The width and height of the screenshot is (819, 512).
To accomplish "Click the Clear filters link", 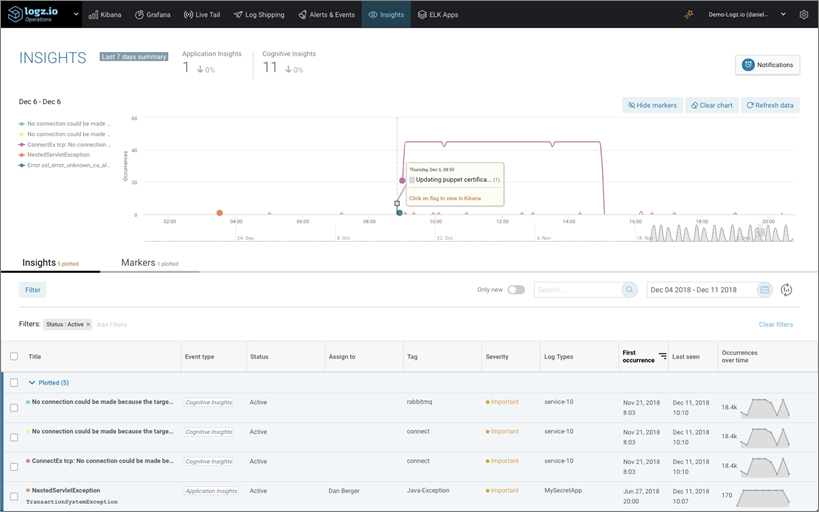I will point(776,324).
